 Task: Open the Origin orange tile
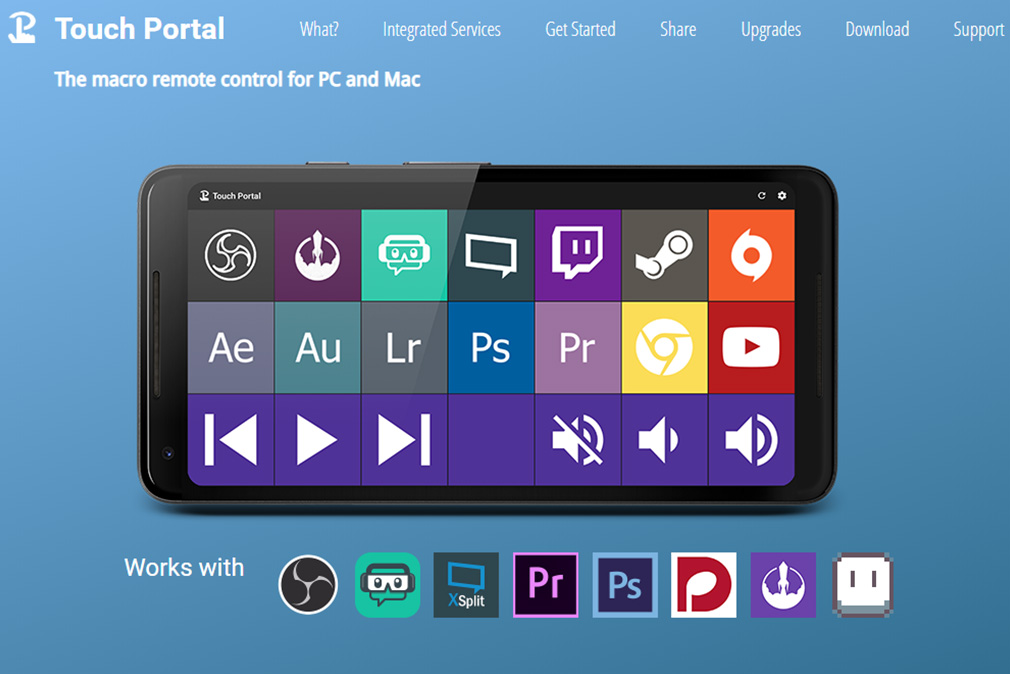click(751, 255)
